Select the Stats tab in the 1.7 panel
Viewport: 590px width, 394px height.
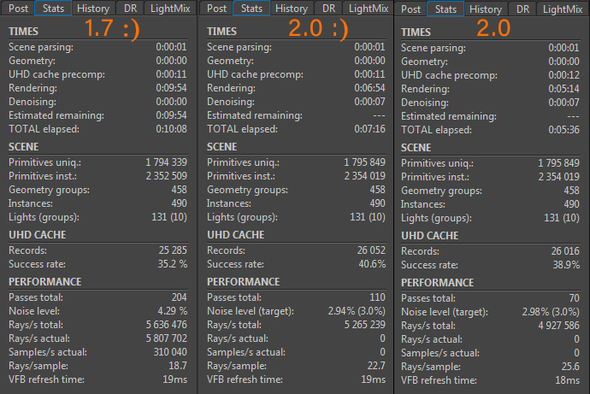pos(53,8)
